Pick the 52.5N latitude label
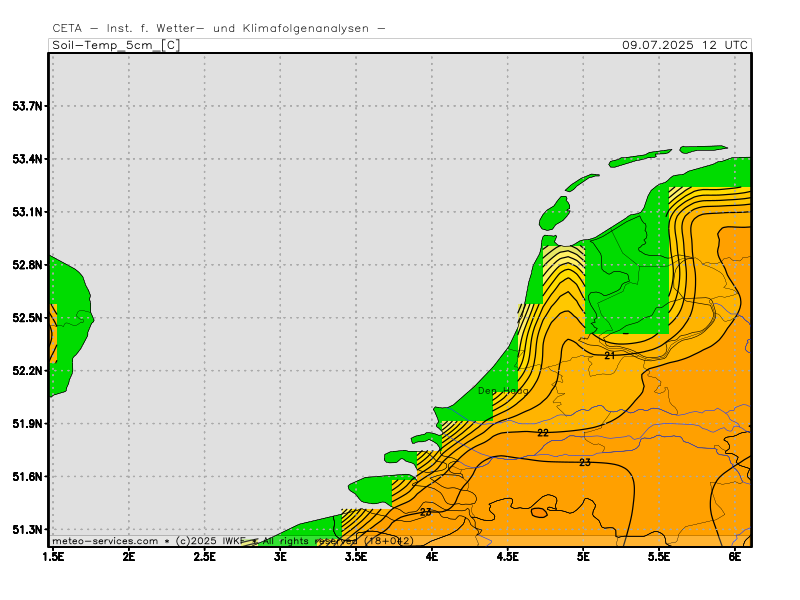Viewport: 800px width, 600px height. (x=27, y=318)
